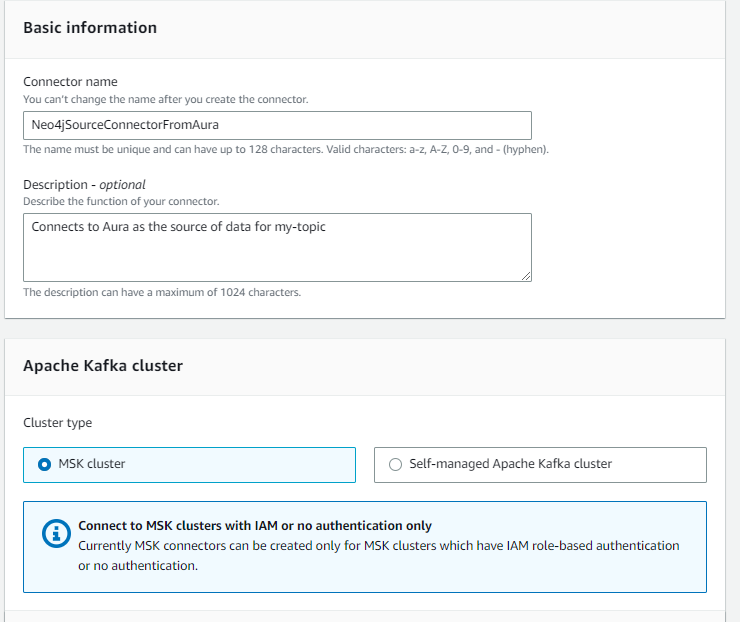Screen dimensions: 740x622
Task: Click the alert body text about IAM role-based authentication
Action: 378,555
